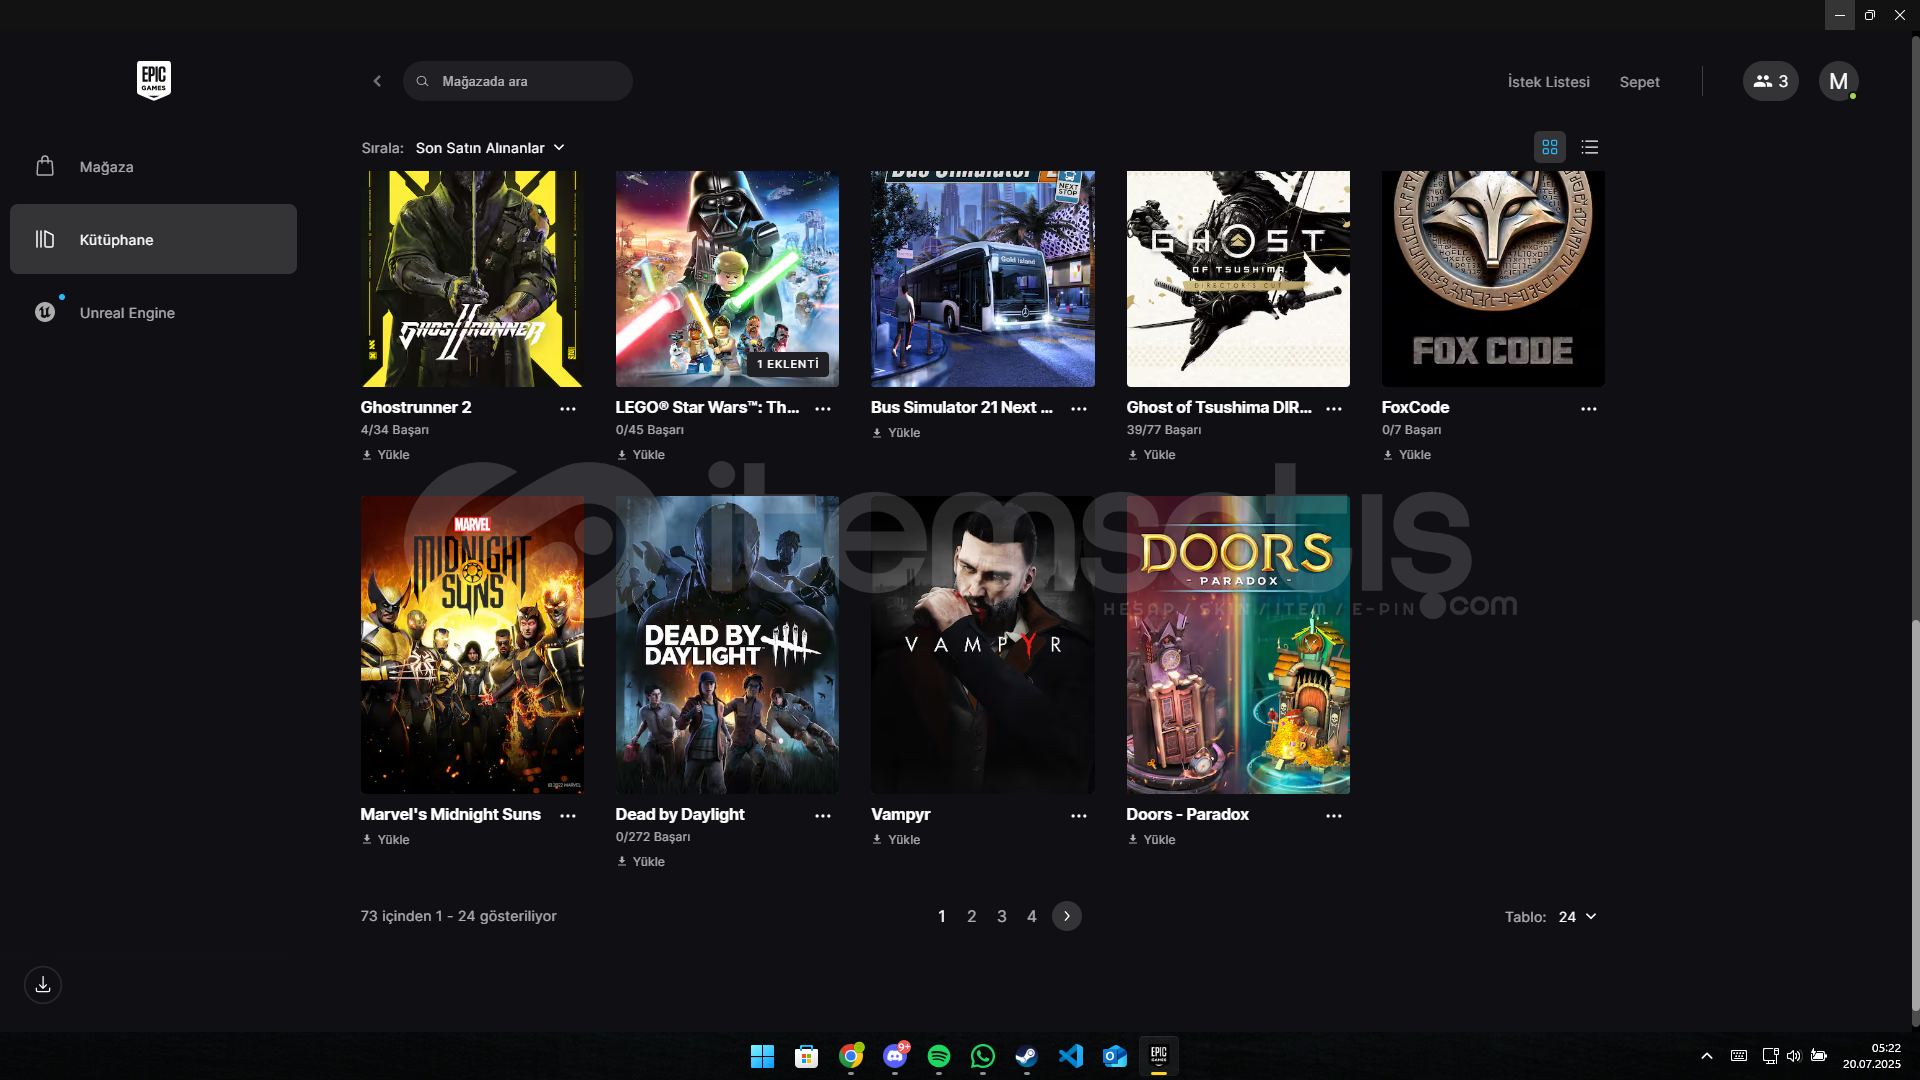Open İstek Listesi wishlist

click(x=1548, y=81)
